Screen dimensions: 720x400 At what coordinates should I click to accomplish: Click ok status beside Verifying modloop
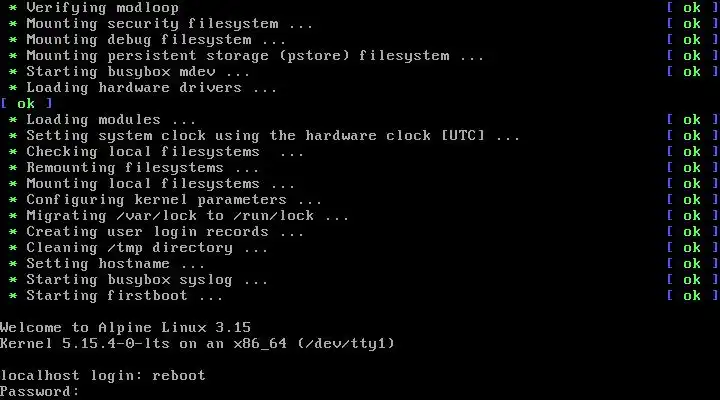pyautogui.click(x=692, y=8)
